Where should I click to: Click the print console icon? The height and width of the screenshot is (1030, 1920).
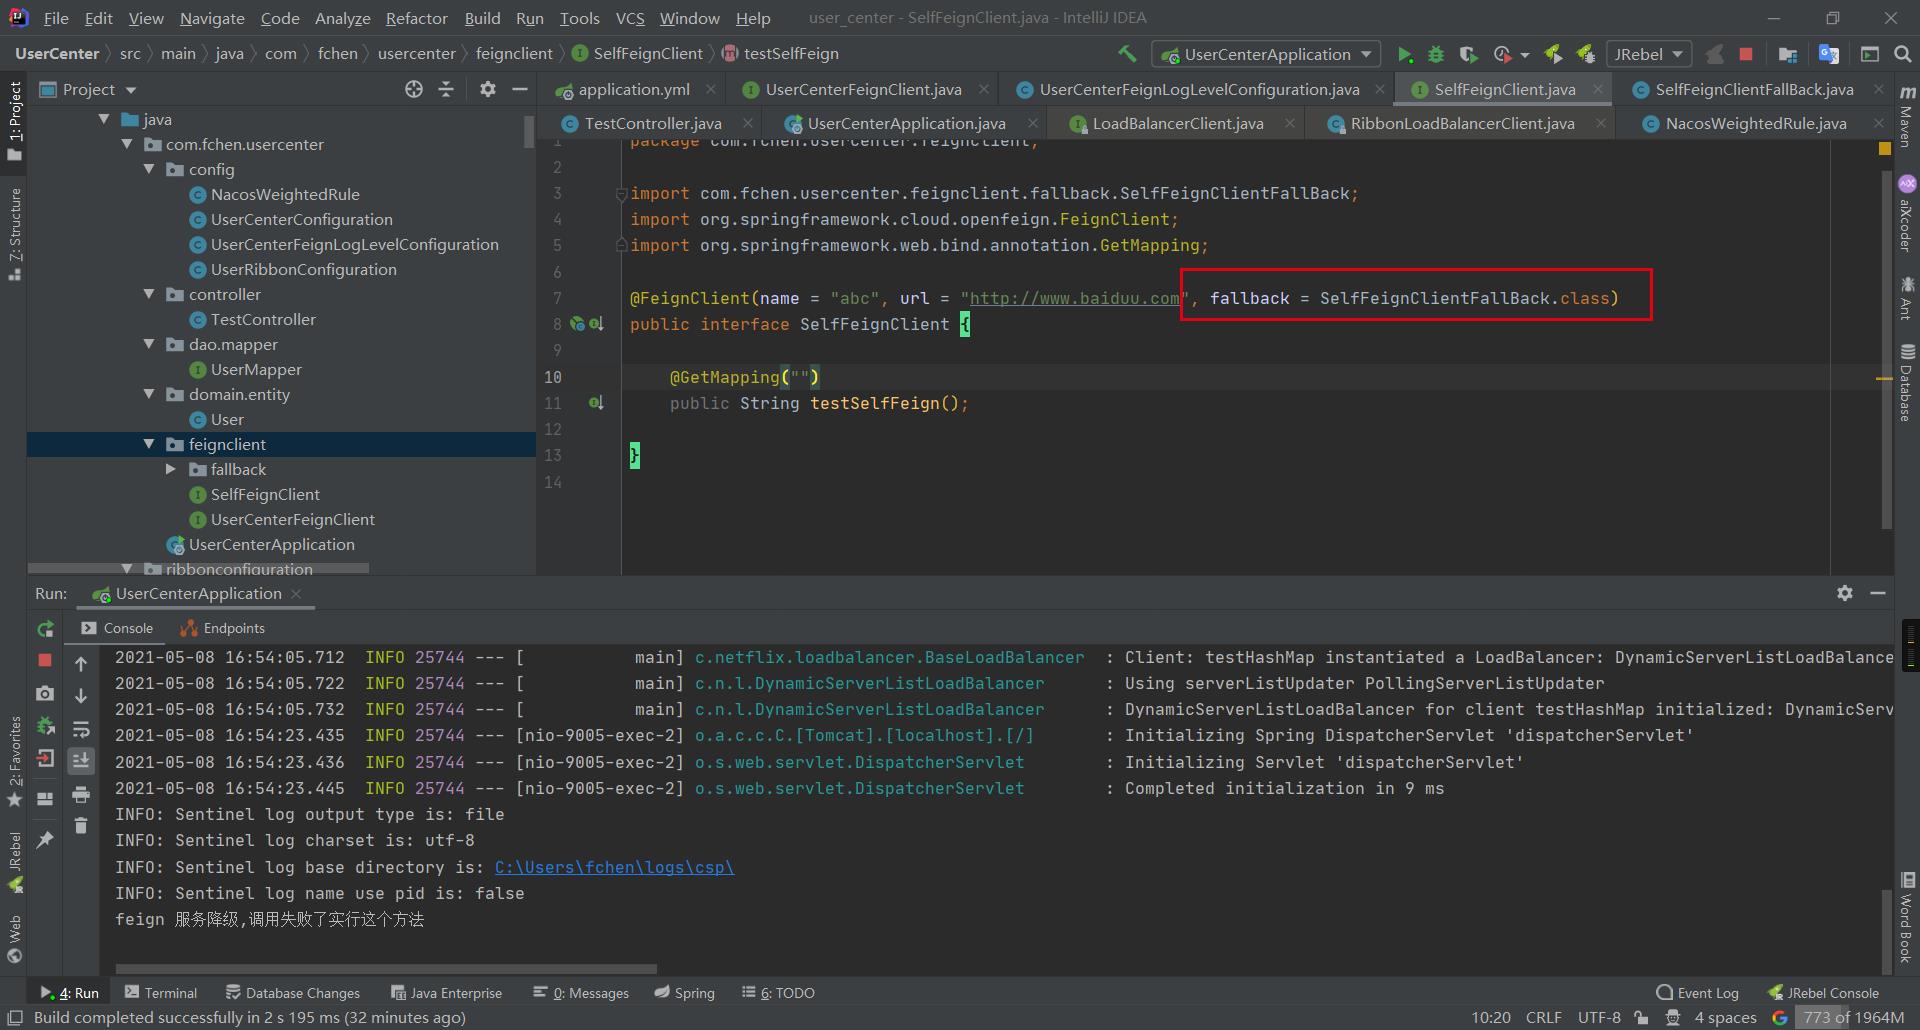[81, 795]
